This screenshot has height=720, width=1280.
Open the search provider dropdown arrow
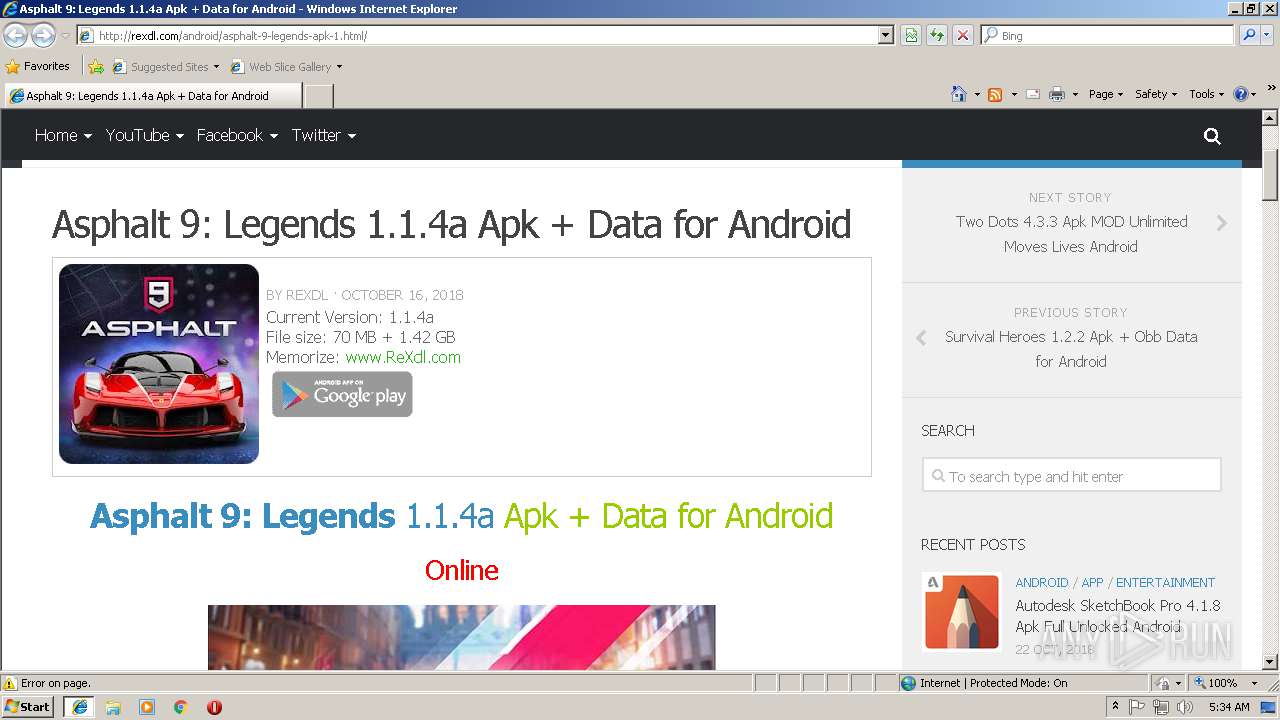1267,36
